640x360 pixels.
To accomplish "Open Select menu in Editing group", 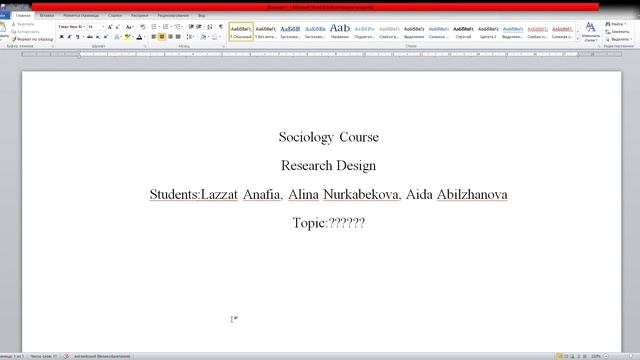I will pyautogui.click(x=619, y=39).
